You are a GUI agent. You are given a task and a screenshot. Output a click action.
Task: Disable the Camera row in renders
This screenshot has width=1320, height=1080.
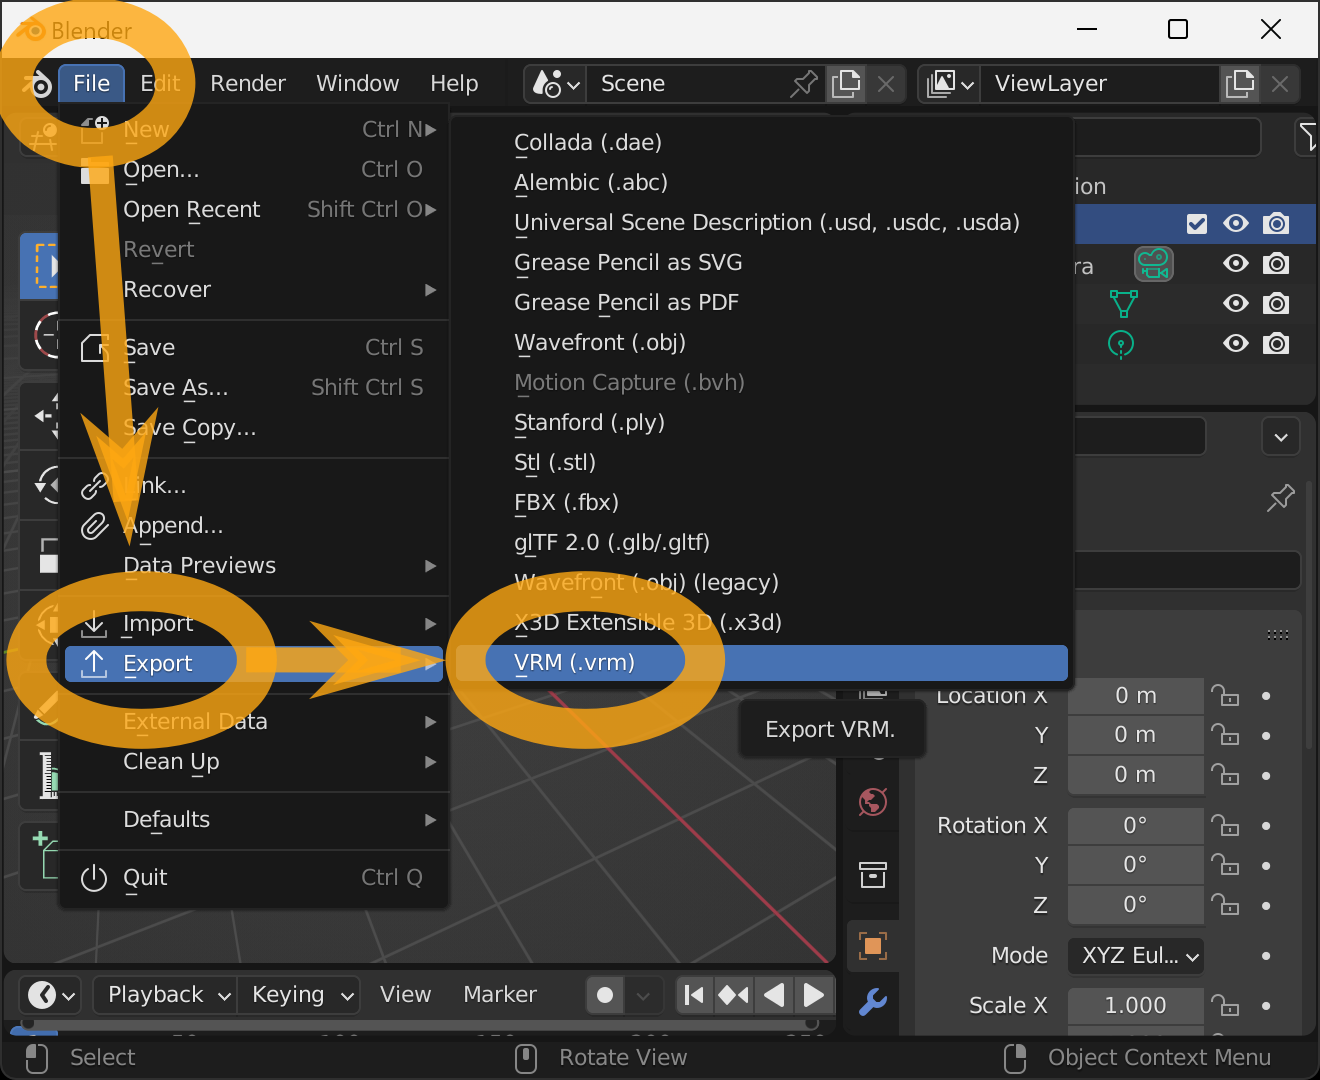(1276, 264)
